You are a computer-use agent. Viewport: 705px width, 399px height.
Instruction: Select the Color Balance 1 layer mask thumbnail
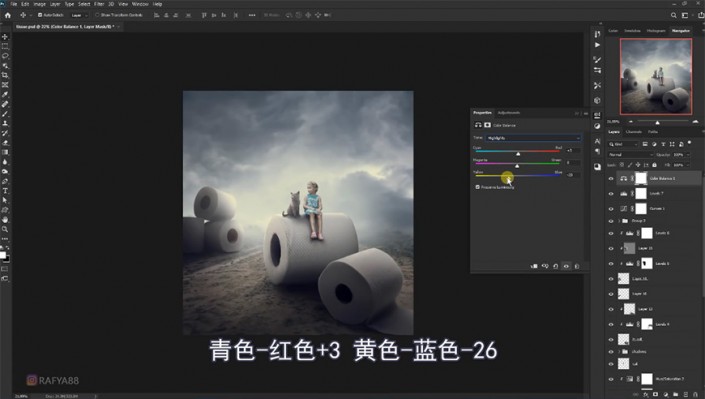pos(641,178)
